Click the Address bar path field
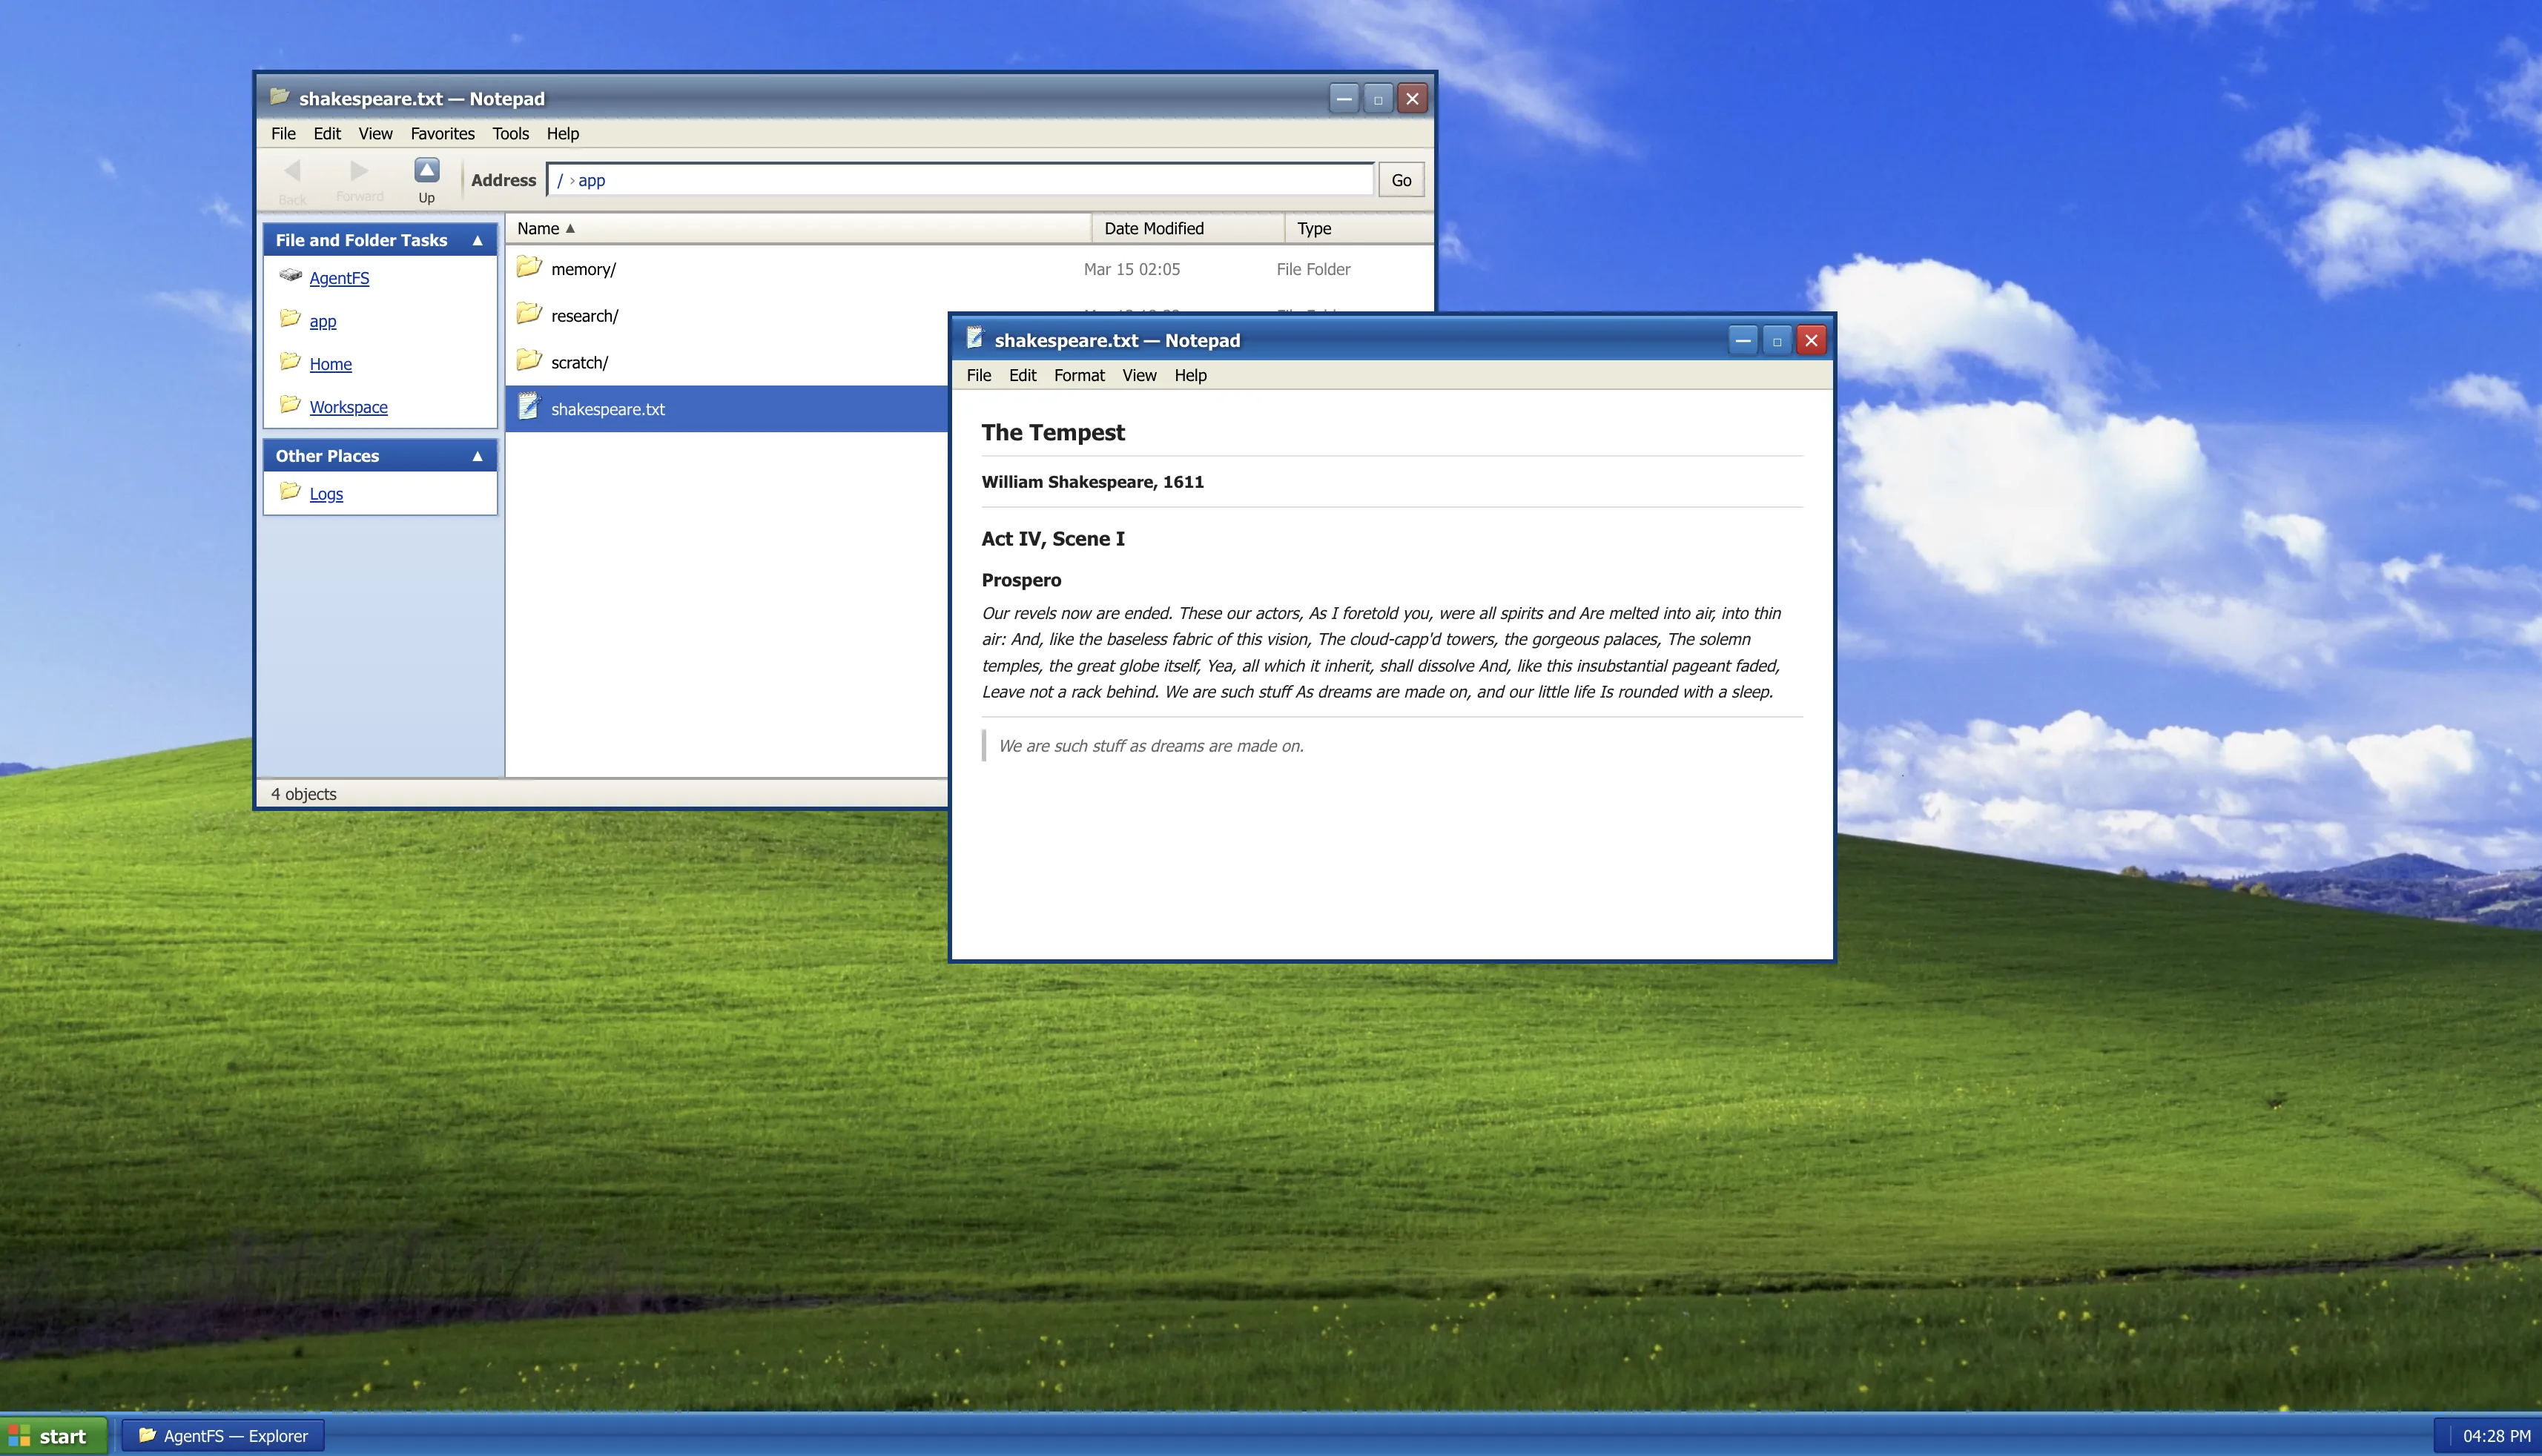2542x1456 pixels. tap(960, 181)
